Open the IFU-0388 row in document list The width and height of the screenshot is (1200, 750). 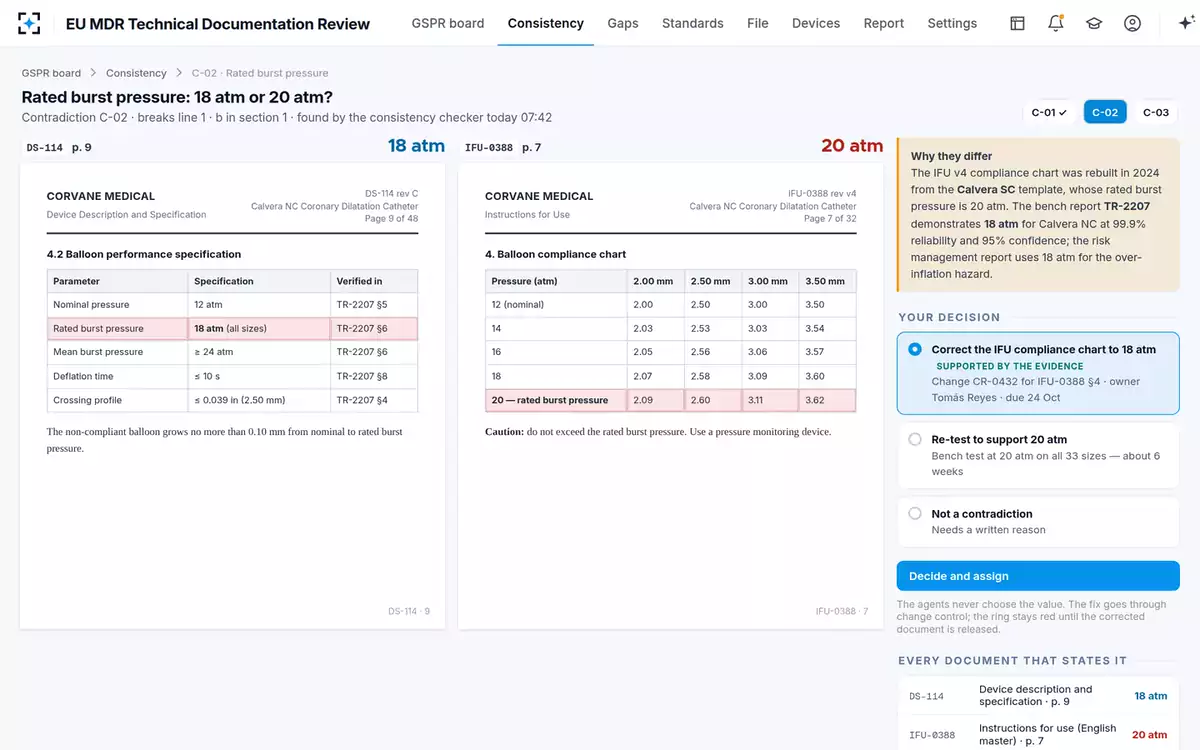tap(1038, 735)
